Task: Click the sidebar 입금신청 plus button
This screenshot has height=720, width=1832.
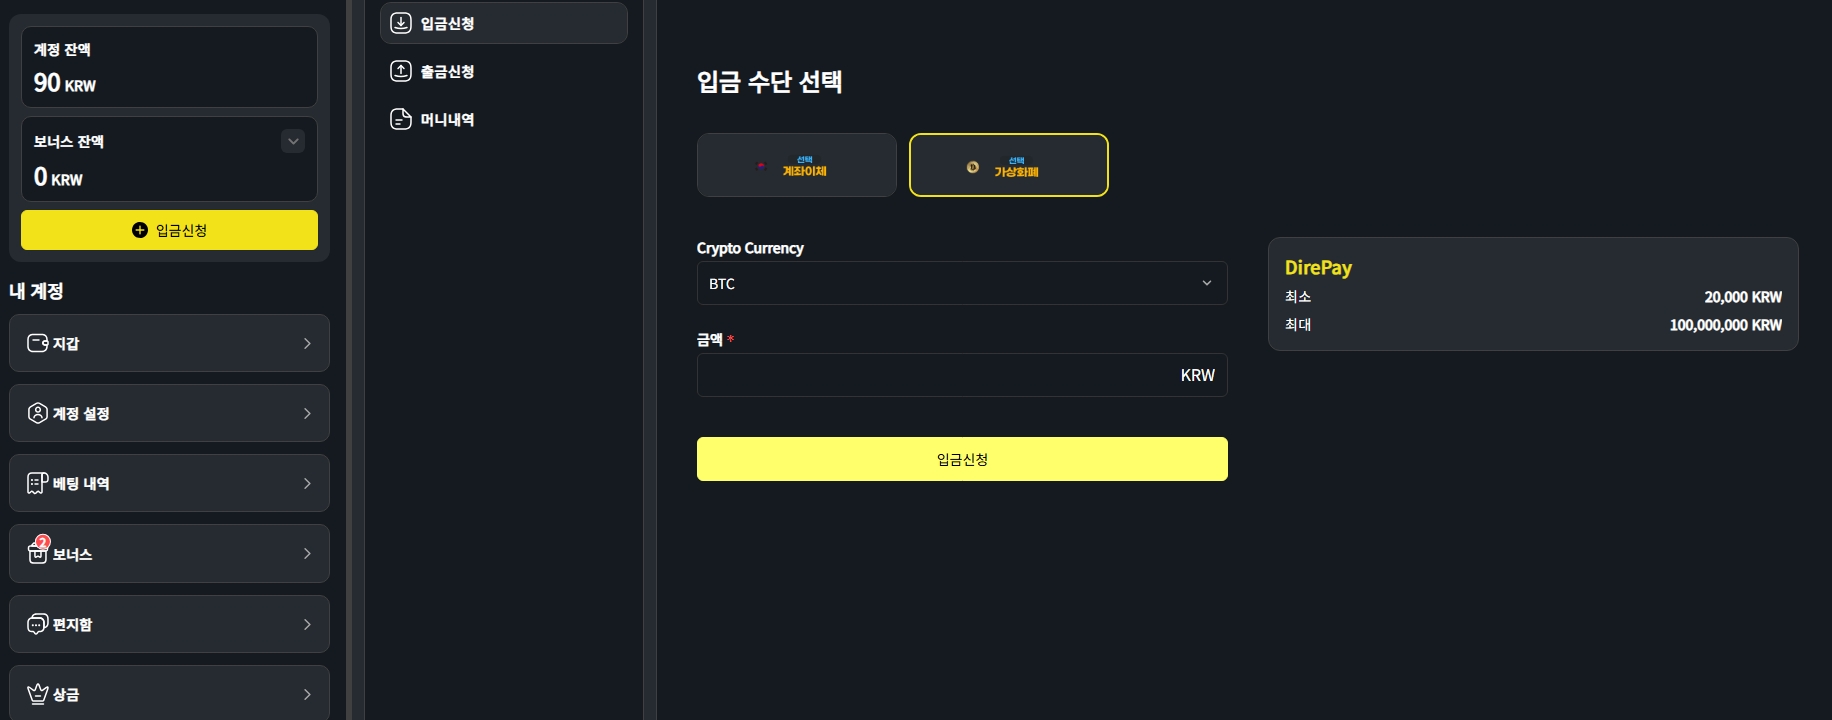Action: [169, 230]
